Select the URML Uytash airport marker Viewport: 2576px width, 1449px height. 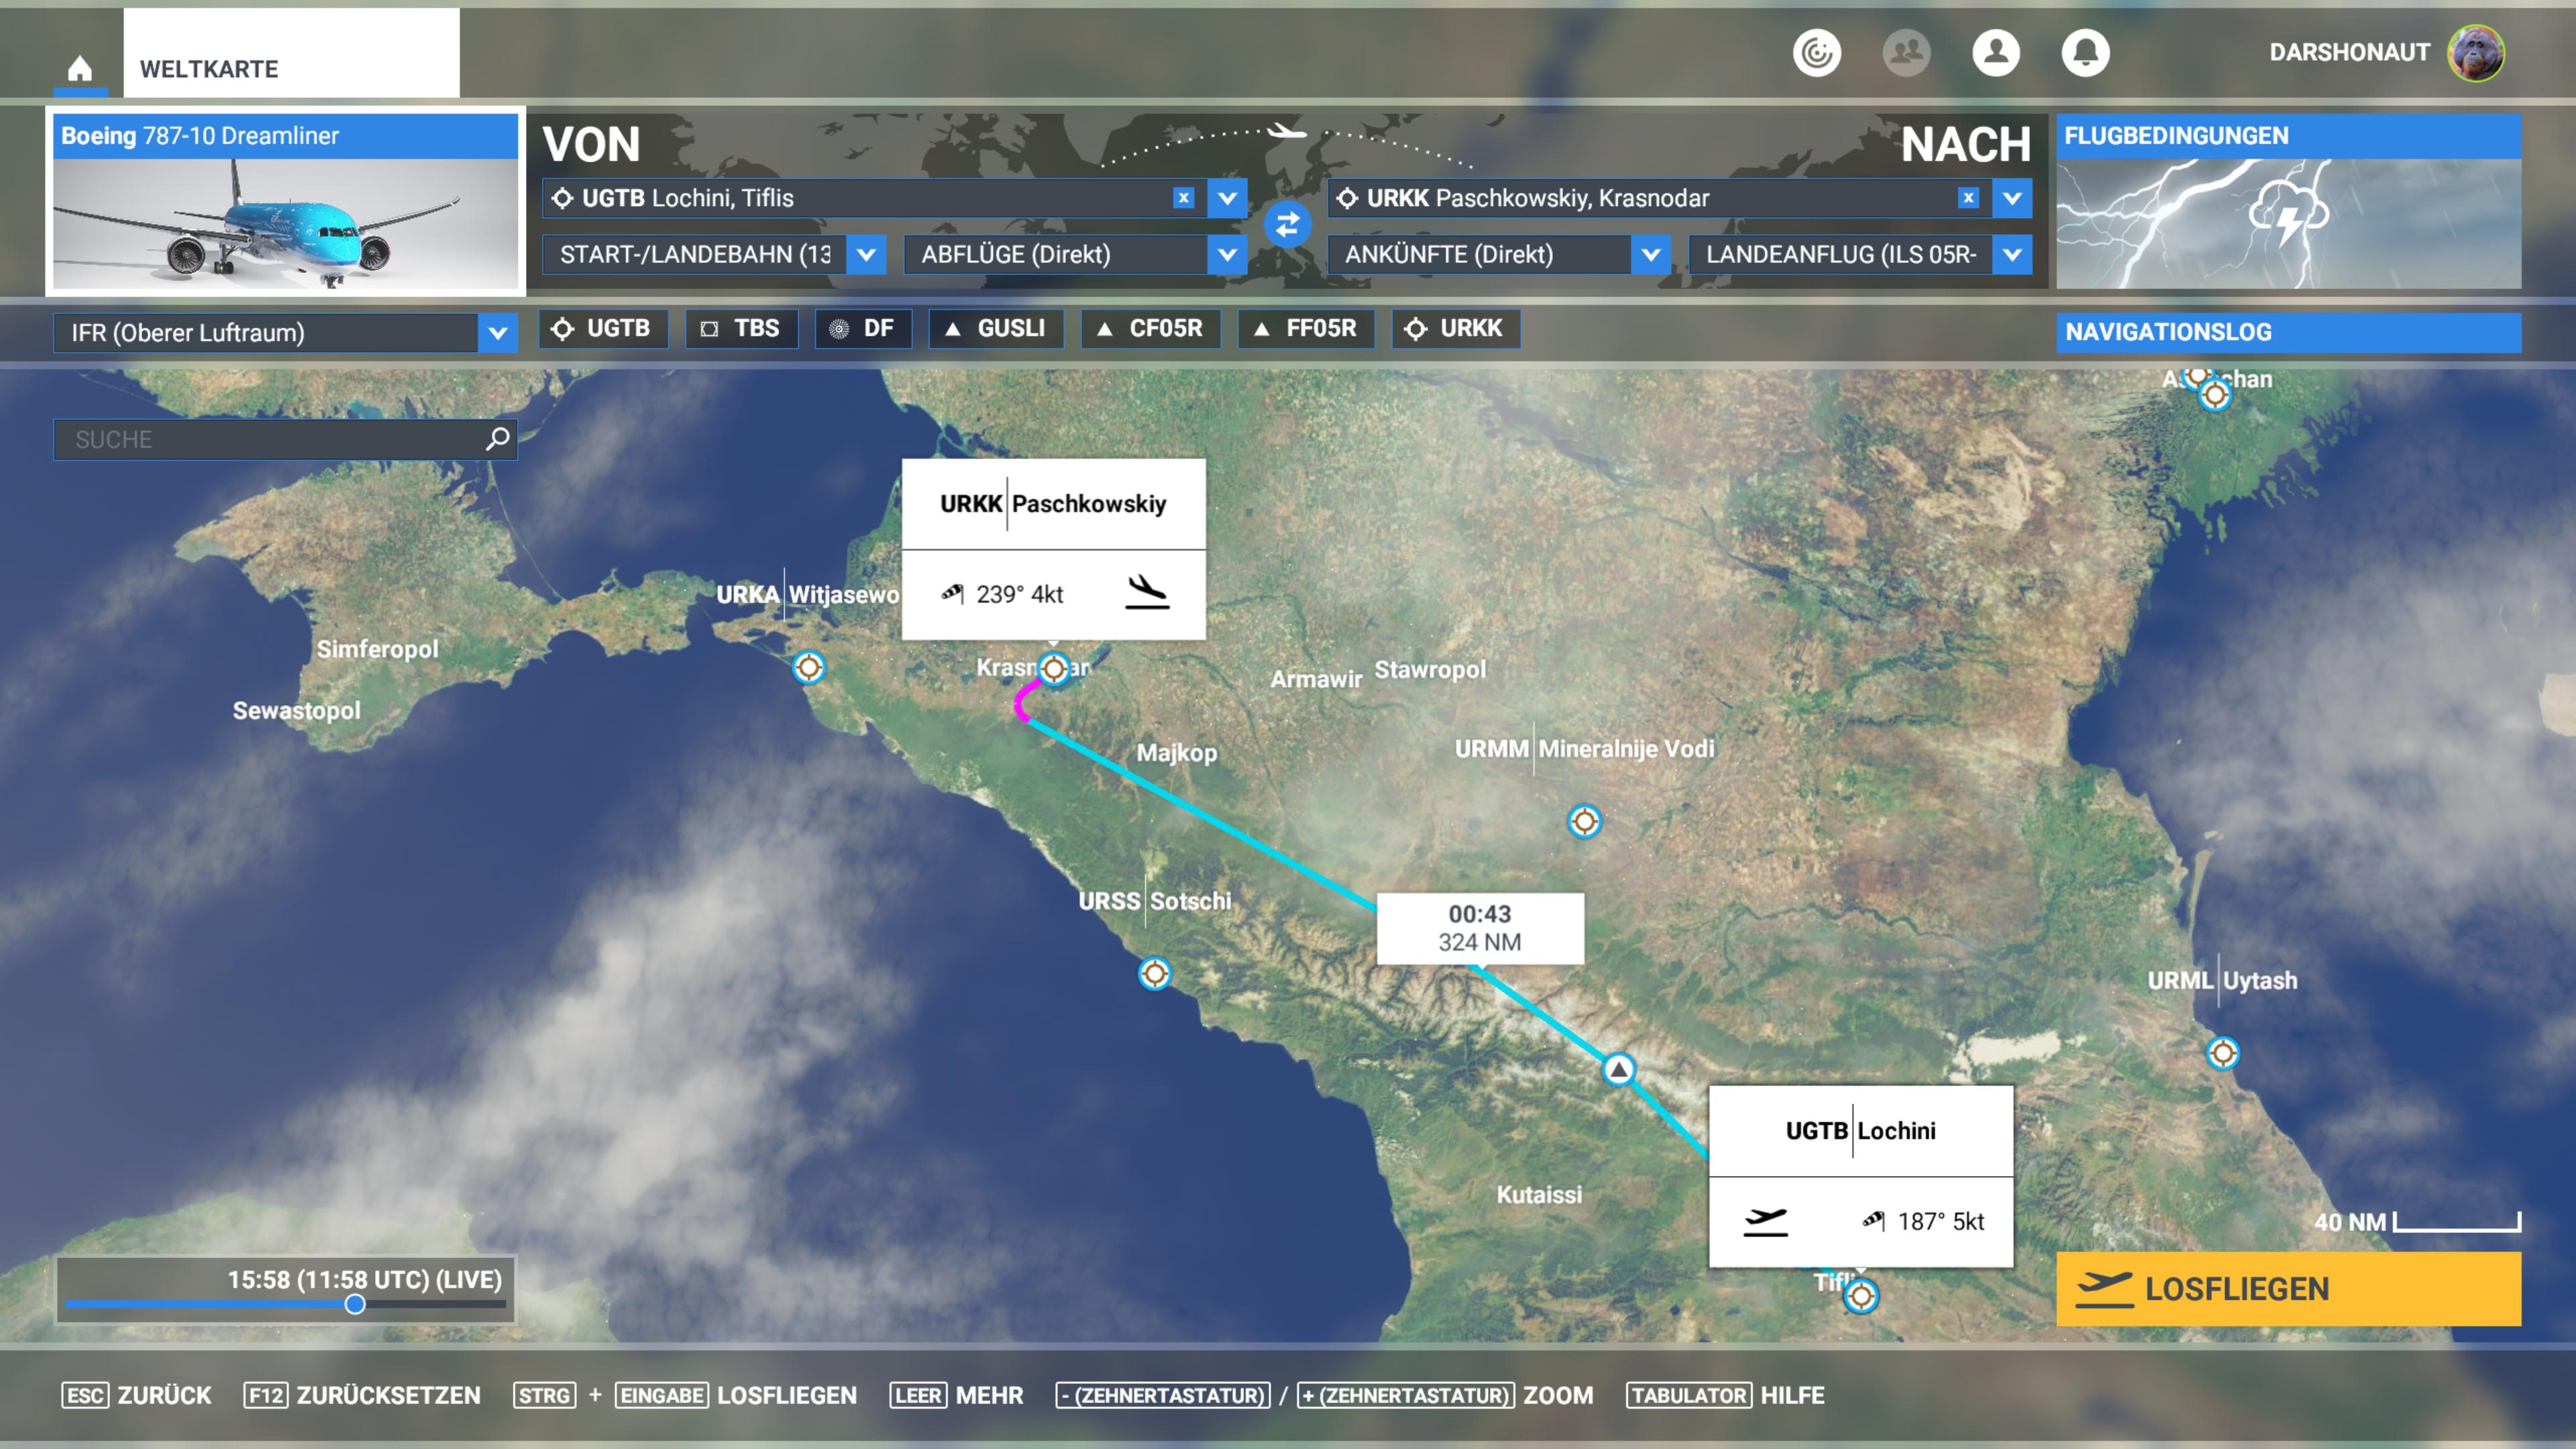coord(2222,1053)
